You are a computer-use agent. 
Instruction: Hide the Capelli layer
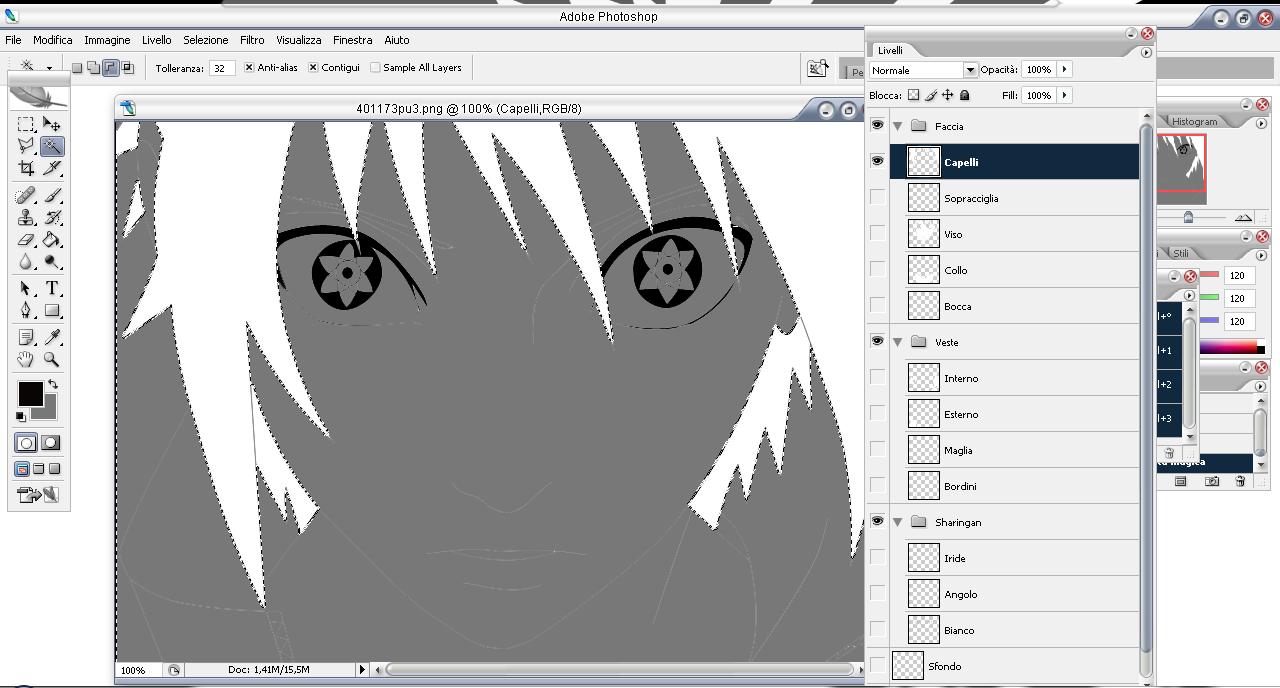click(877, 161)
